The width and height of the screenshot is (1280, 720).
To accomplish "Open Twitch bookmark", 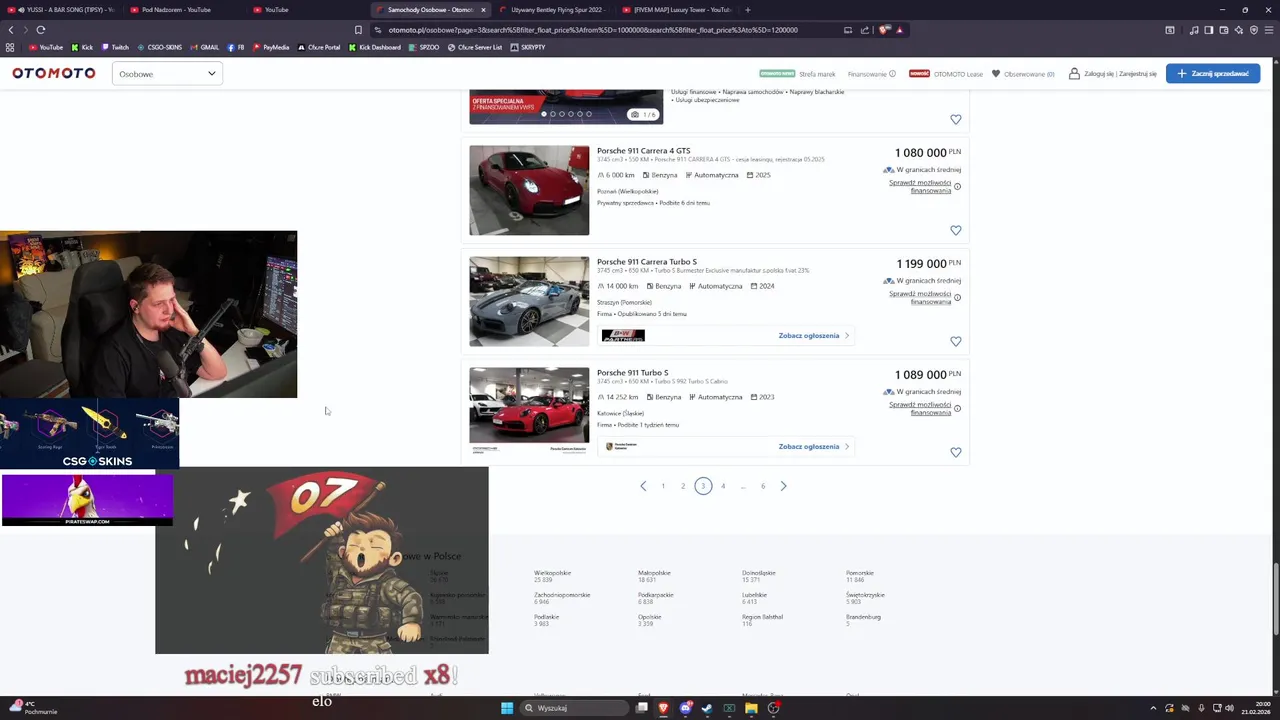I will click(114, 47).
